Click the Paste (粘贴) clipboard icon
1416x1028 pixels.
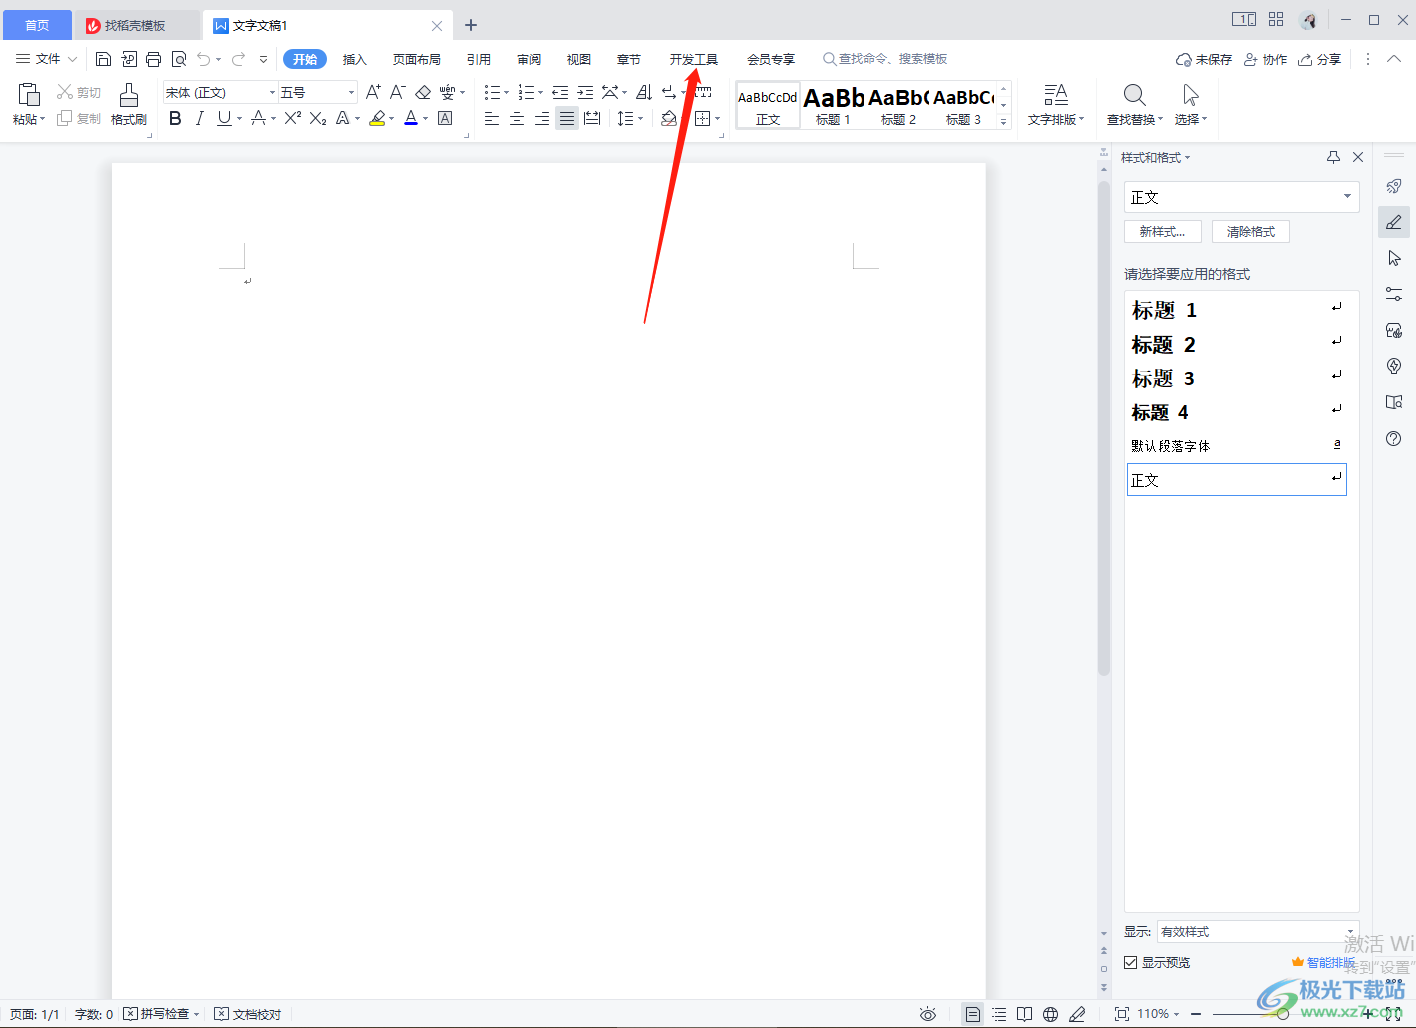29,95
